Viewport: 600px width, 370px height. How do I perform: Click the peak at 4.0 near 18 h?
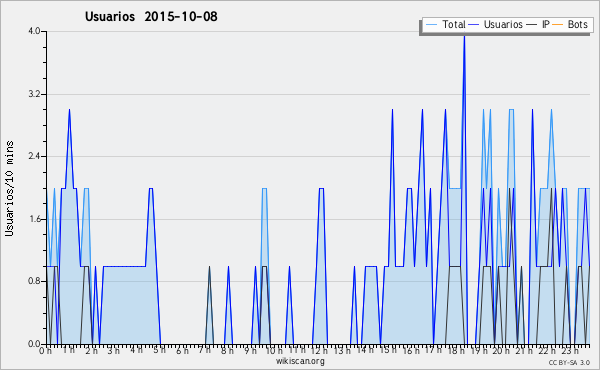[464, 36]
